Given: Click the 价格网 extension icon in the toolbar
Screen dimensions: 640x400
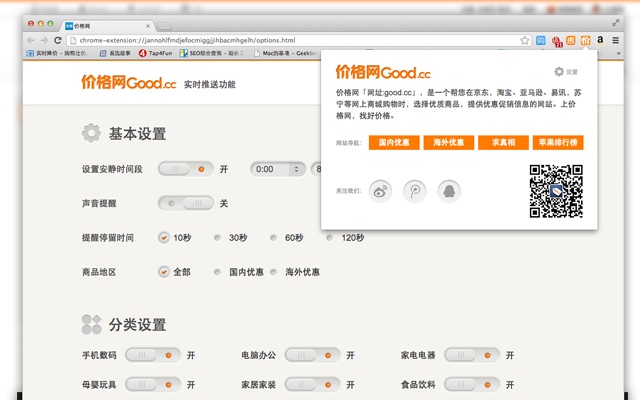Looking at the screenshot, I should (x=586, y=40).
